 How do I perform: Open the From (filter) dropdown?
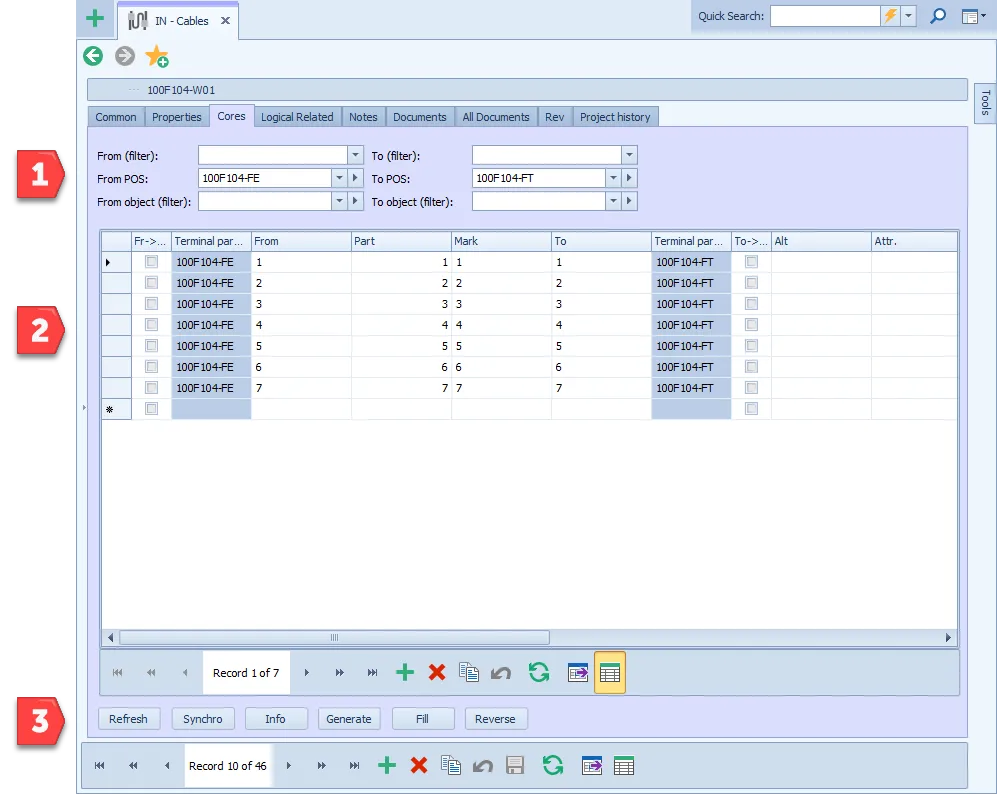(355, 155)
